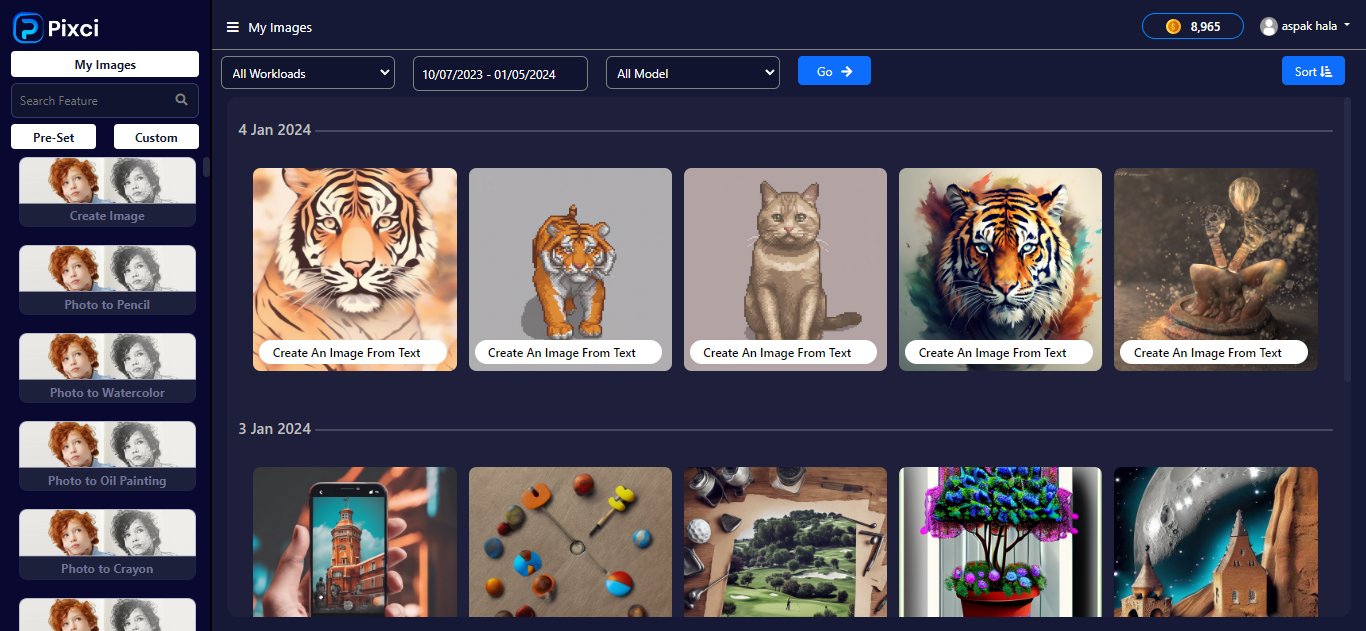Select the Photo to Pencil preset
Screen dimensions: 1366x631
107,280
